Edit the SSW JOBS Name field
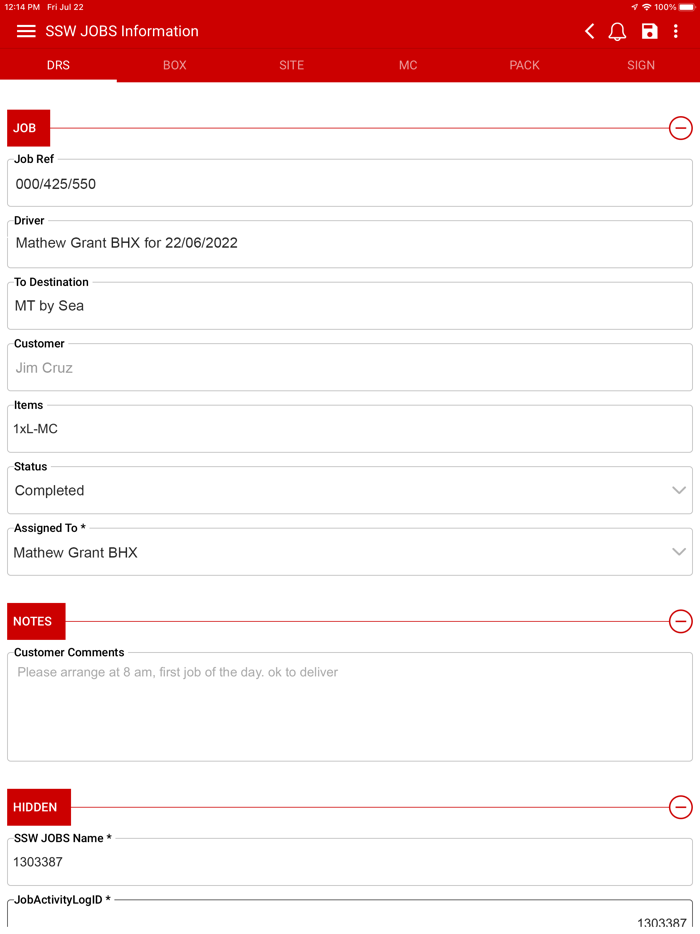The height and width of the screenshot is (934, 700). pyautogui.click(x=350, y=862)
